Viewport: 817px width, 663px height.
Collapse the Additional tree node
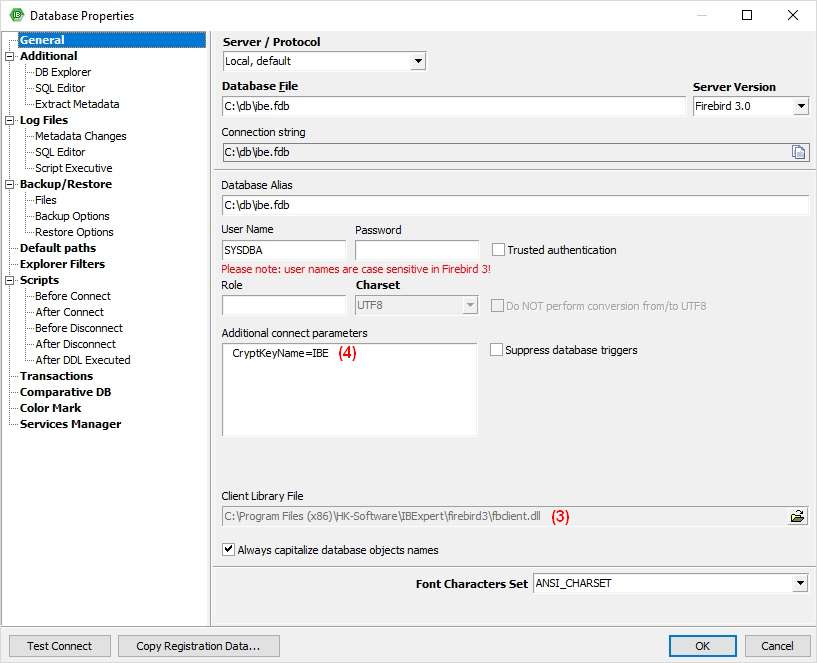tap(9, 56)
